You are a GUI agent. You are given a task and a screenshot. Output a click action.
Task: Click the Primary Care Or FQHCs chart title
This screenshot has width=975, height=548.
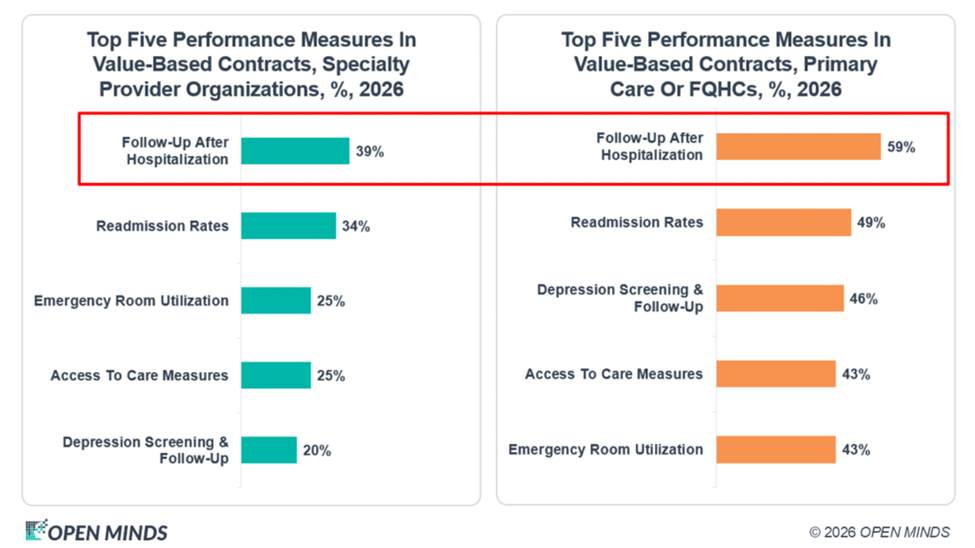[725, 65]
